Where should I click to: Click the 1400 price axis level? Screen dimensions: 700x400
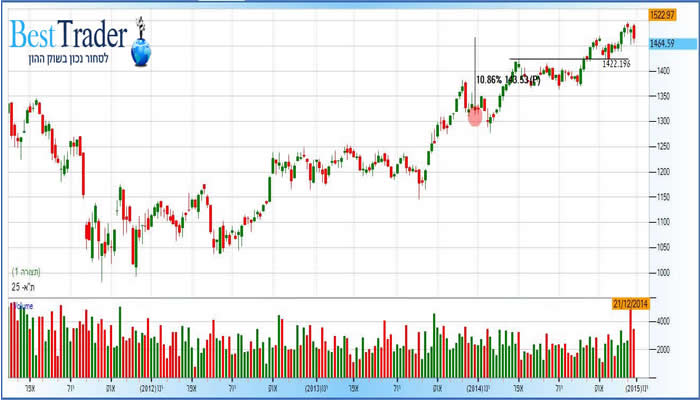[x=661, y=72]
